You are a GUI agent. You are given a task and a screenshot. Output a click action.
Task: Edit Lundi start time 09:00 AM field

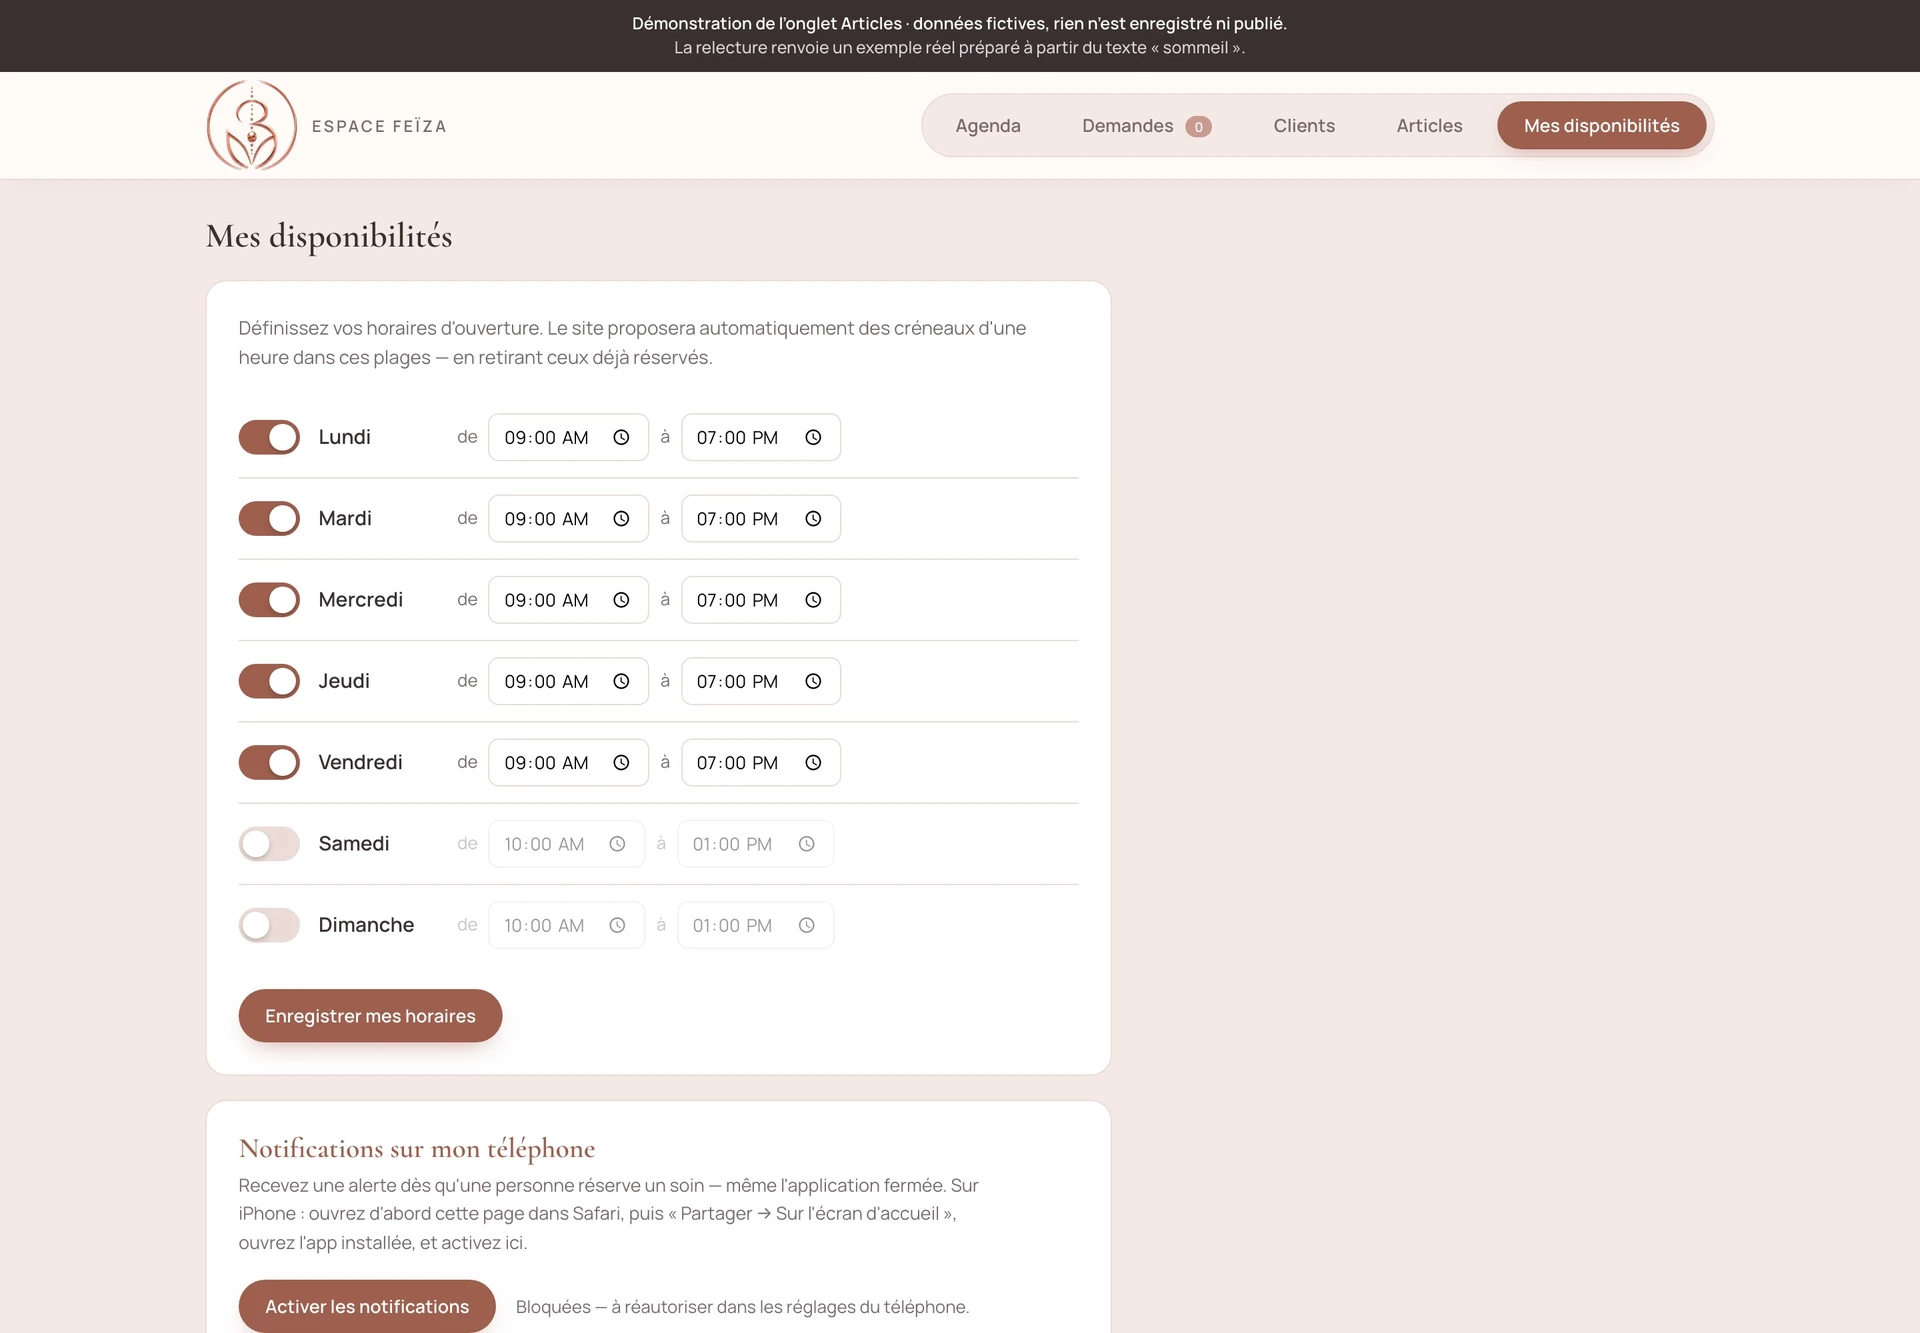[x=568, y=438]
